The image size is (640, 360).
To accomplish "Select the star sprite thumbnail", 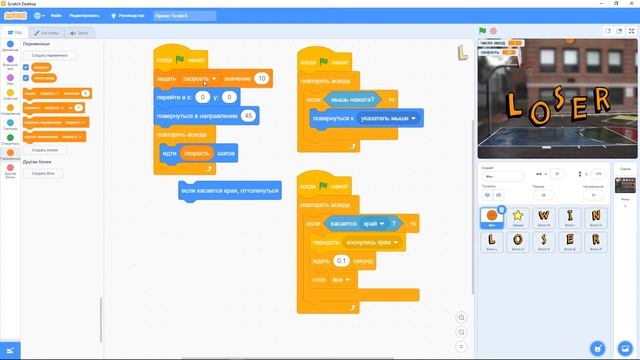I will point(518,218).
